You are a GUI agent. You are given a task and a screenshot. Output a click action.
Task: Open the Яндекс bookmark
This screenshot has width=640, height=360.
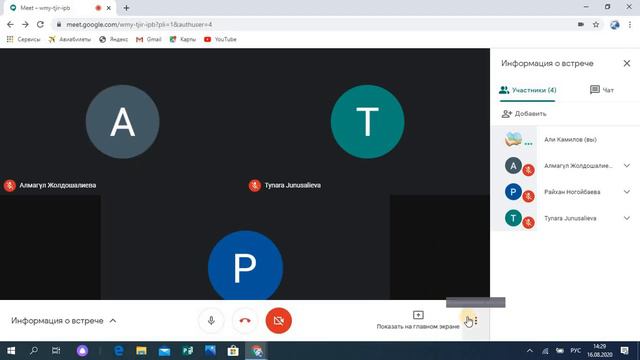113,40
